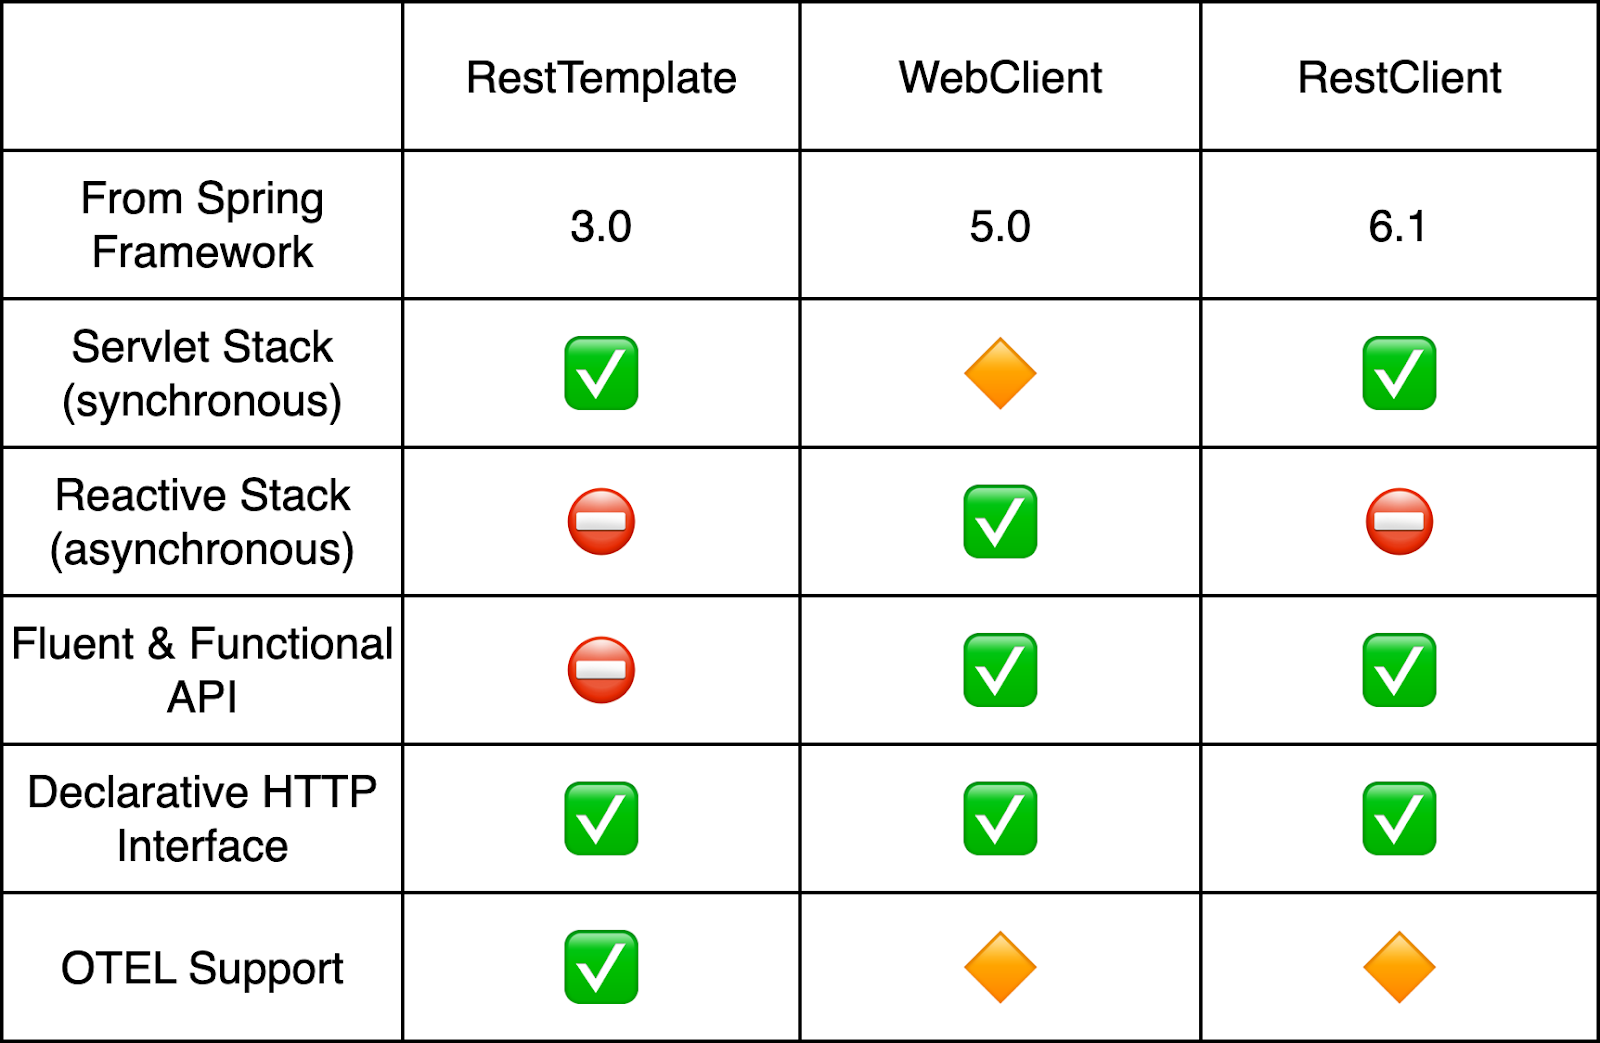Click RestTemplate Declarative HTTP Interface checkmark
The height and width of the screenshot is (1043, 1600).
(x=601, y=818)
